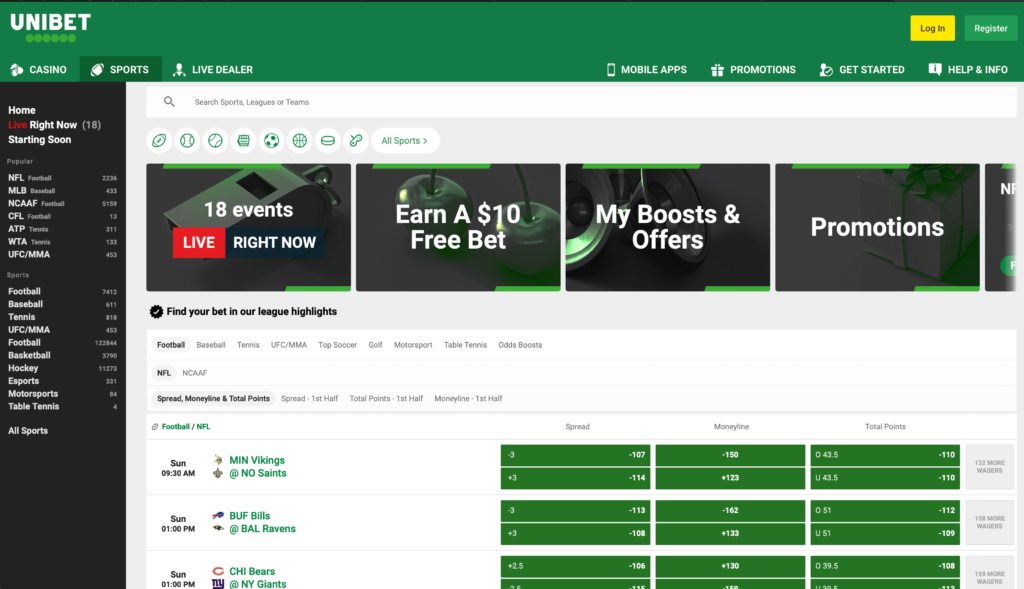Open the Sports tab

[120, 69]
